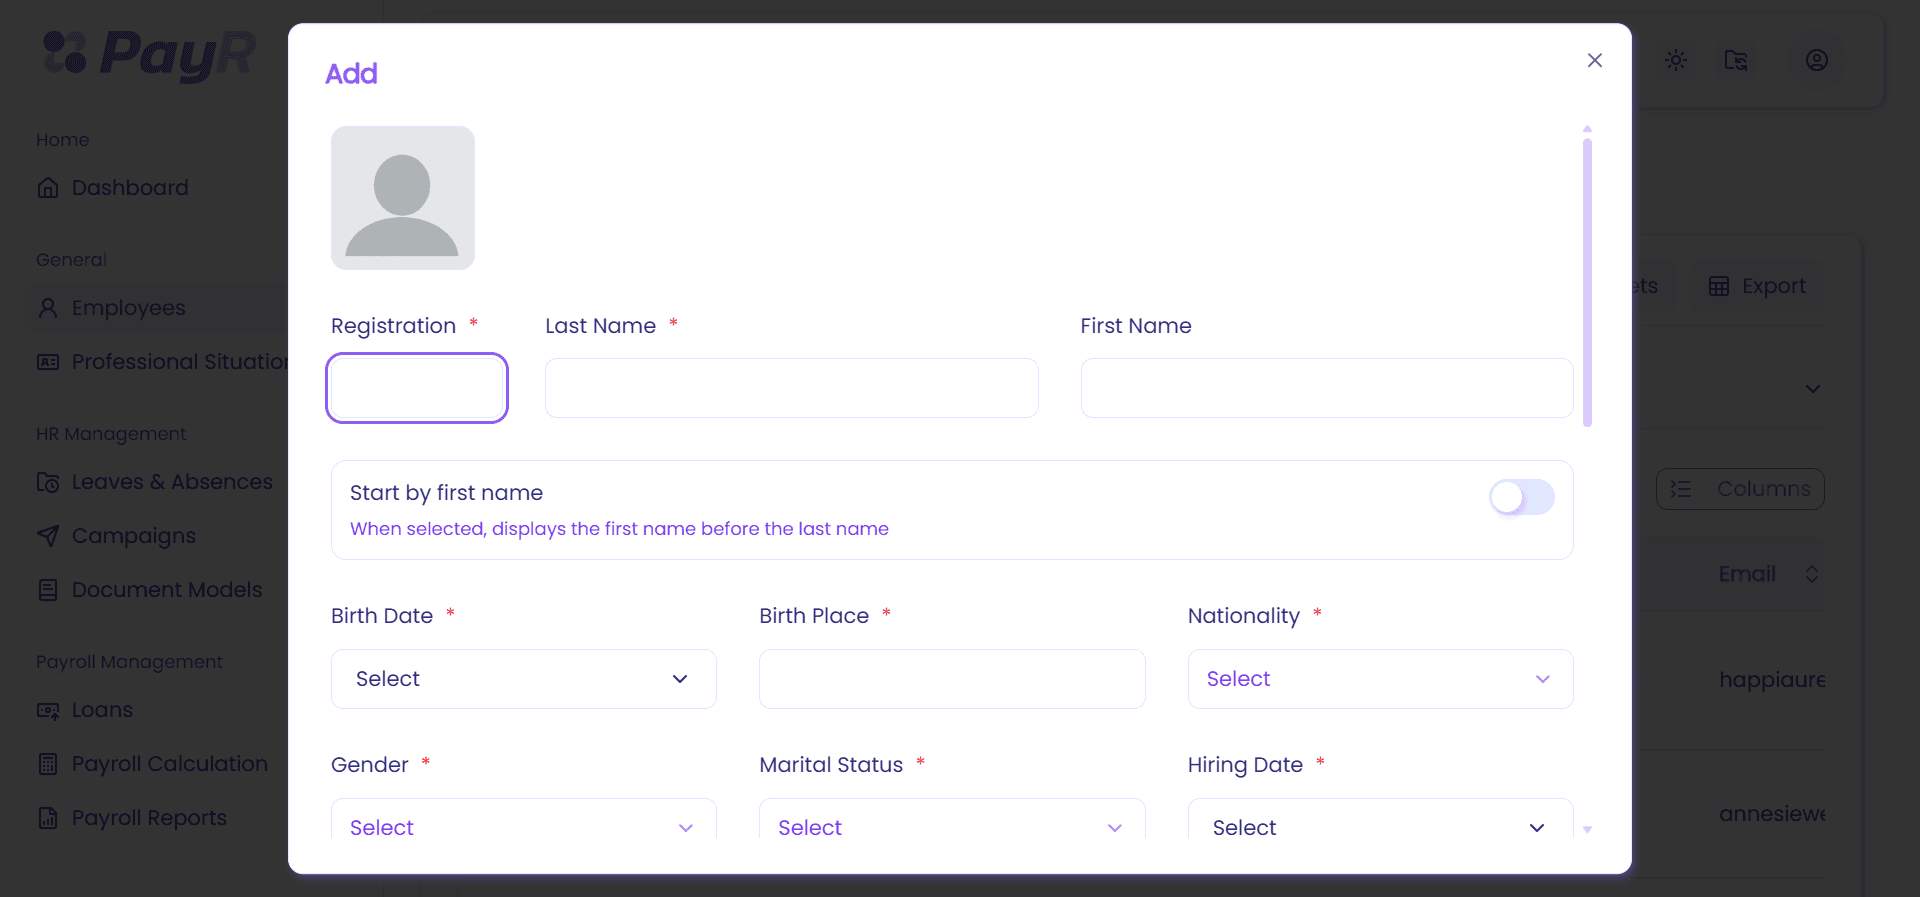Click the Columns button
This screenshot has height=897, width=1920.
1740,489
